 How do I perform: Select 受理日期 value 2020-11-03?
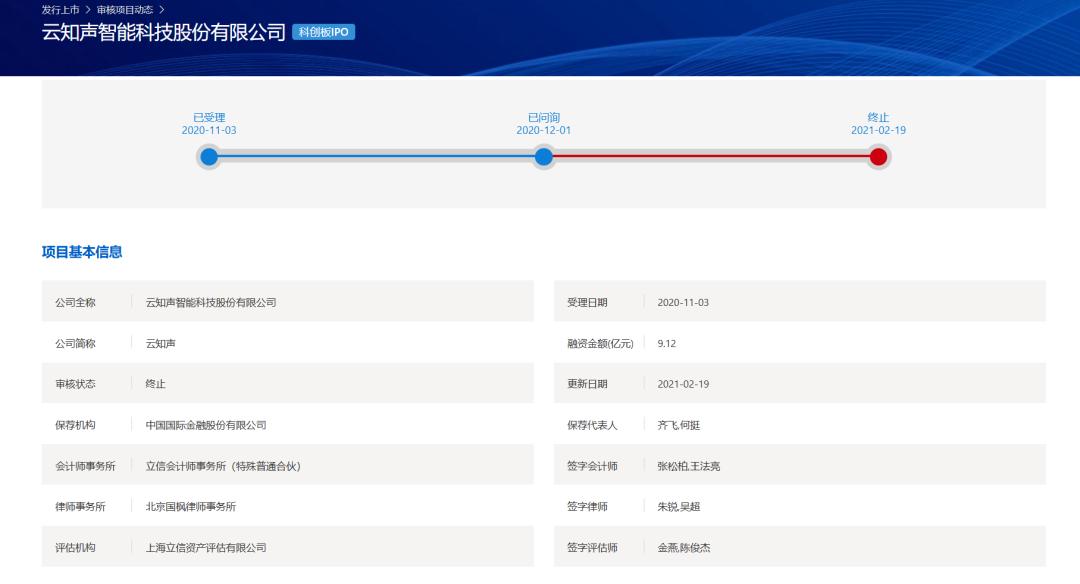tap(683, 302)
